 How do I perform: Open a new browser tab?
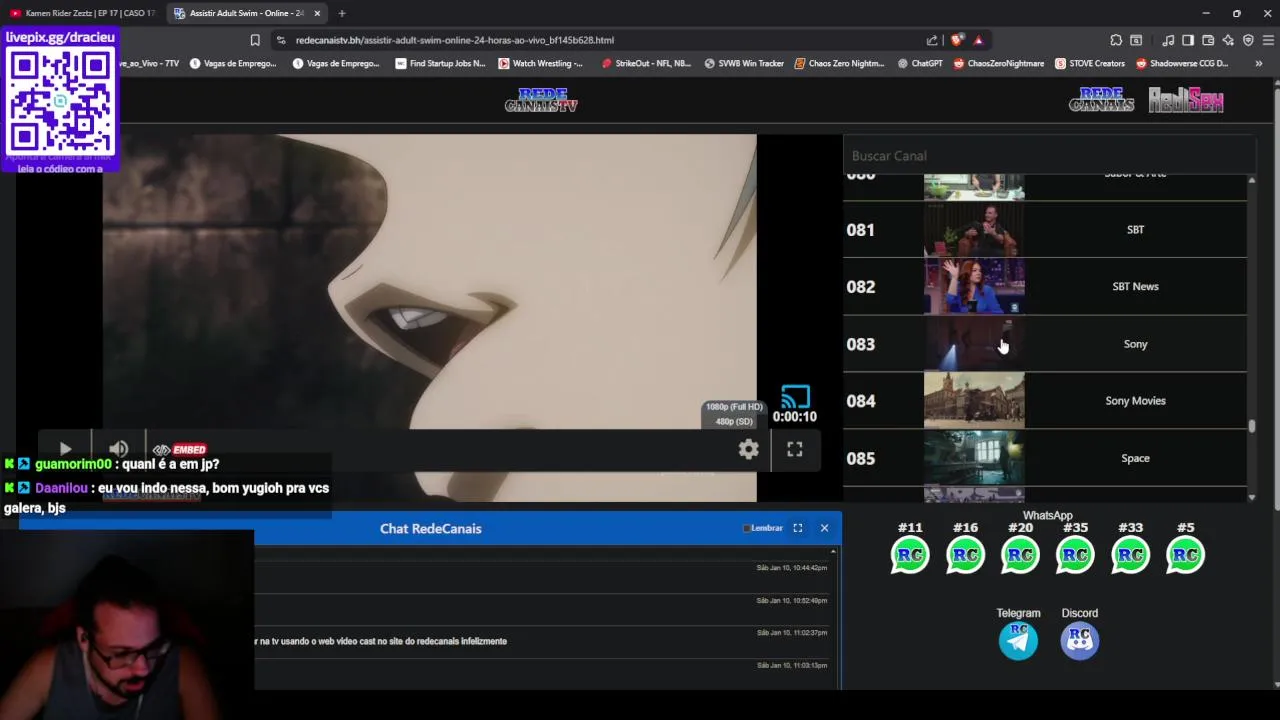point(342,13)
